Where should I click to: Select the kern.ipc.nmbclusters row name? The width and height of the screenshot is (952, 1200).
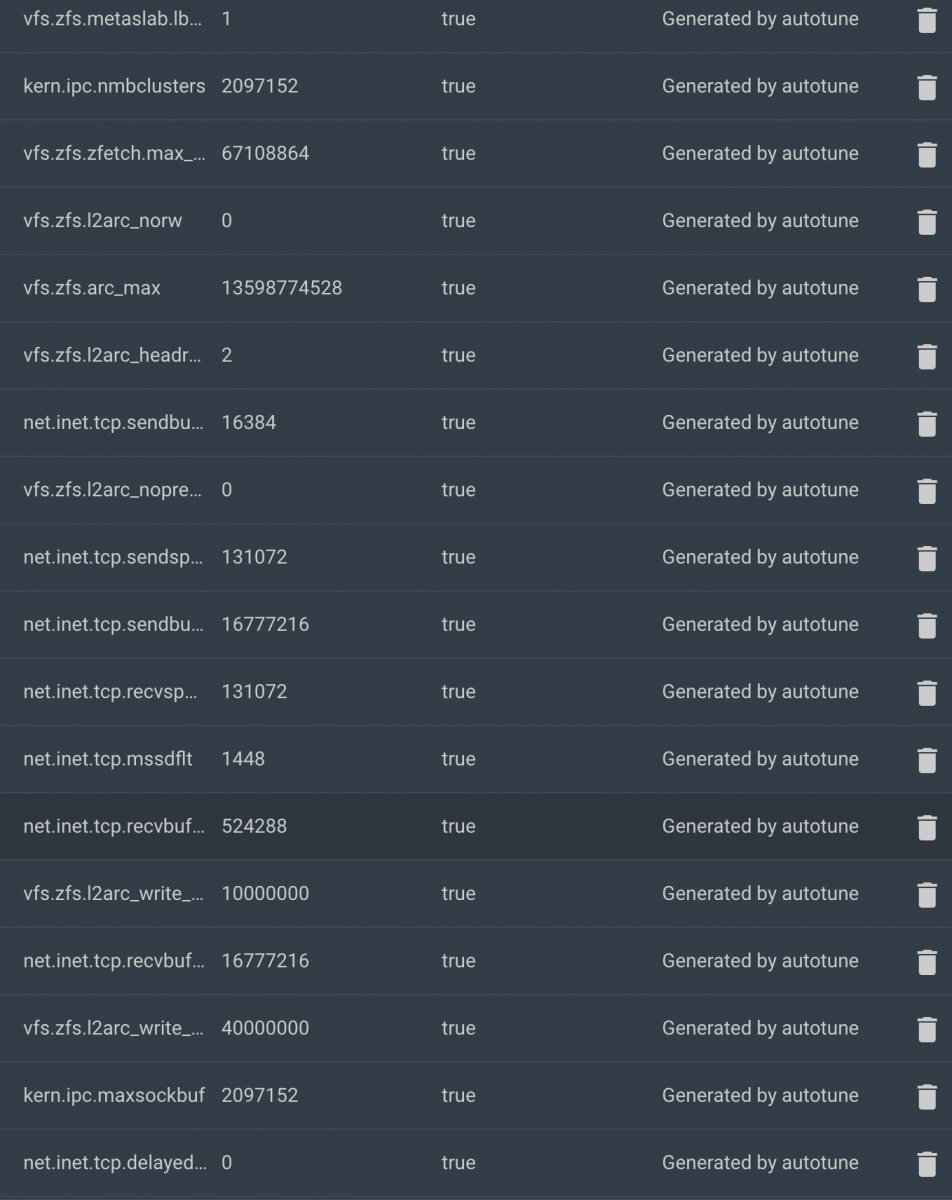click(x=114, y=86)
